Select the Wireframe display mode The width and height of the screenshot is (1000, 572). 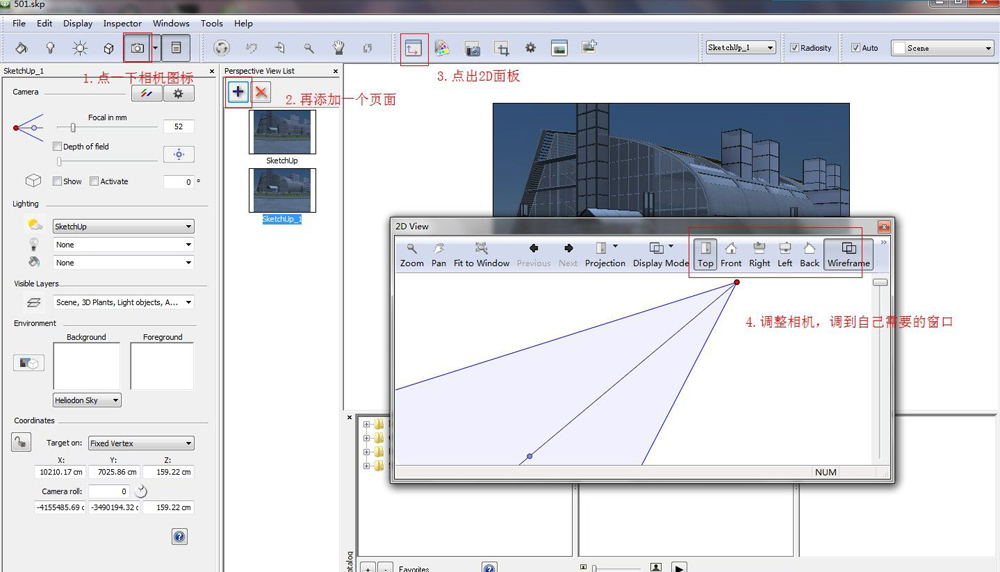click(x=848, y=254)
